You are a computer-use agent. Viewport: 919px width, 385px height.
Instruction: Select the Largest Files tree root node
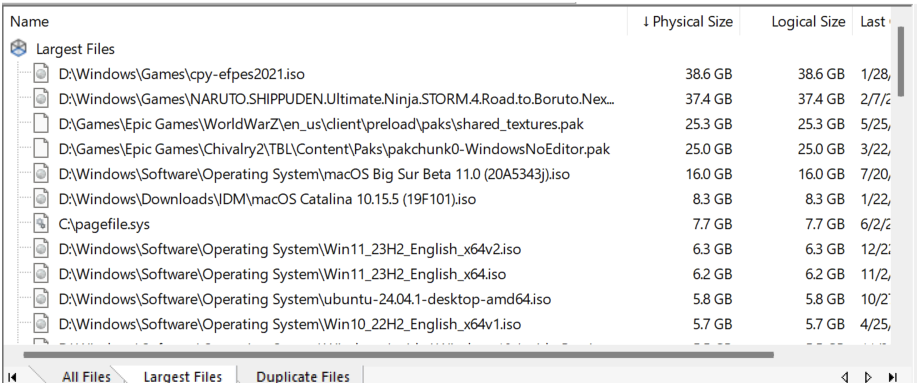[x=75, y=49]
